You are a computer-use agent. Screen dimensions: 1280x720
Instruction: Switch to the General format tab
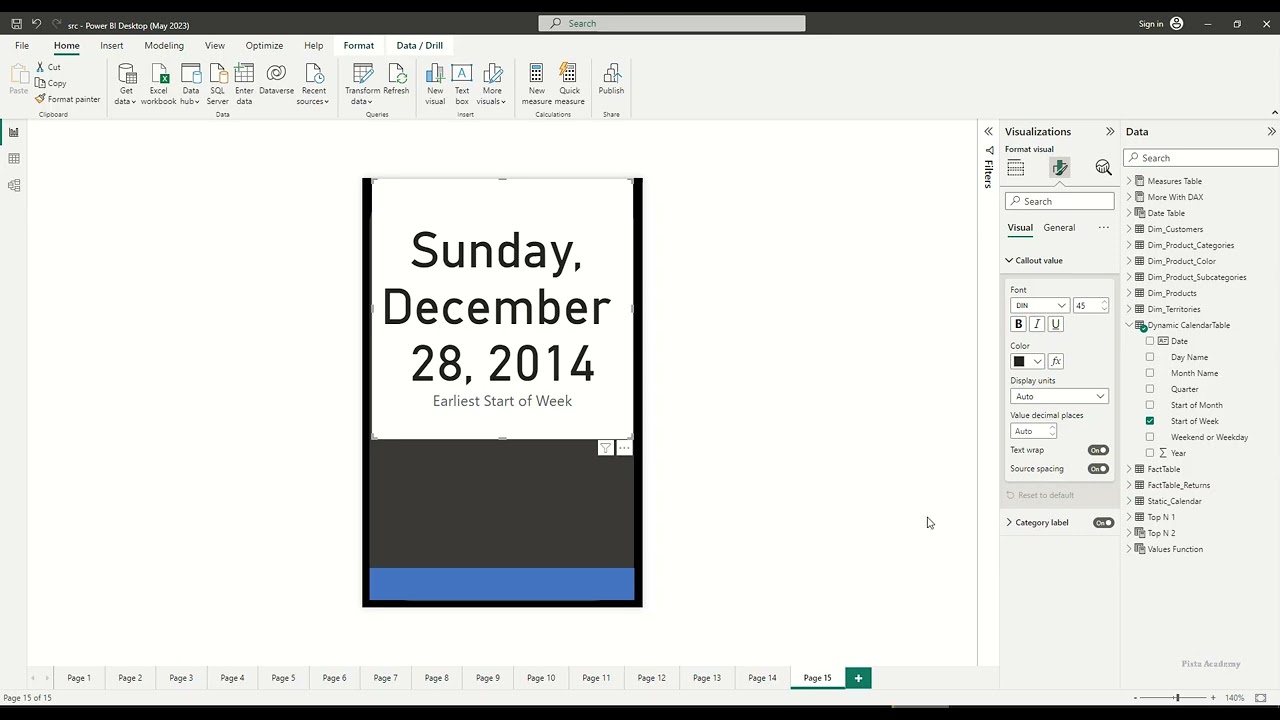coord(1059,228)
